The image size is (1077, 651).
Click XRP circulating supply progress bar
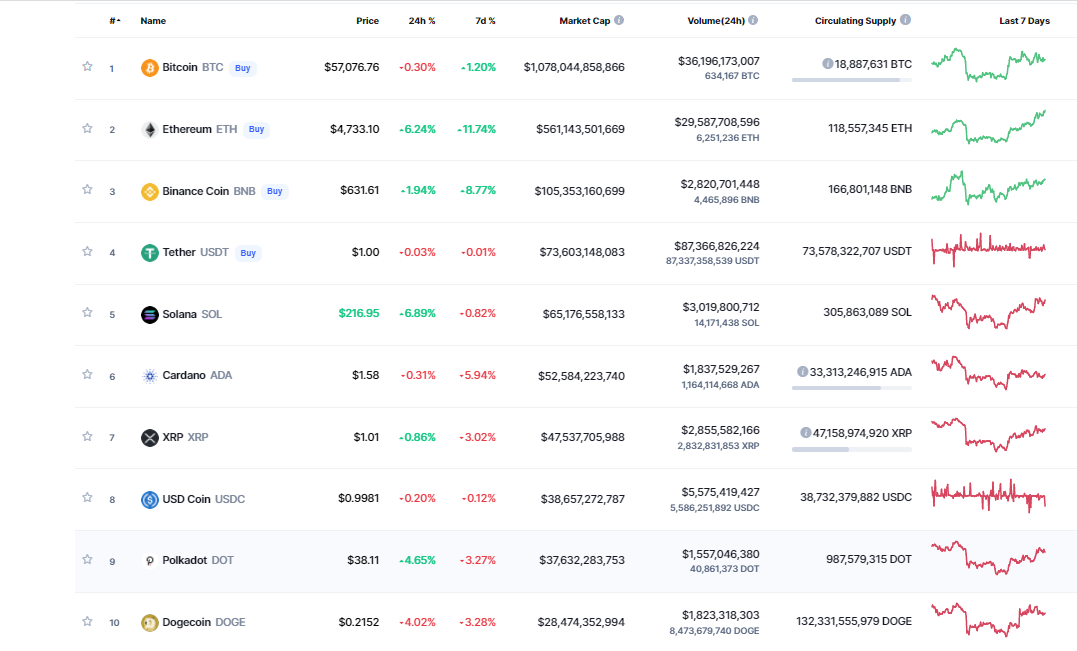pyautogui.click(x=852, y=449)
